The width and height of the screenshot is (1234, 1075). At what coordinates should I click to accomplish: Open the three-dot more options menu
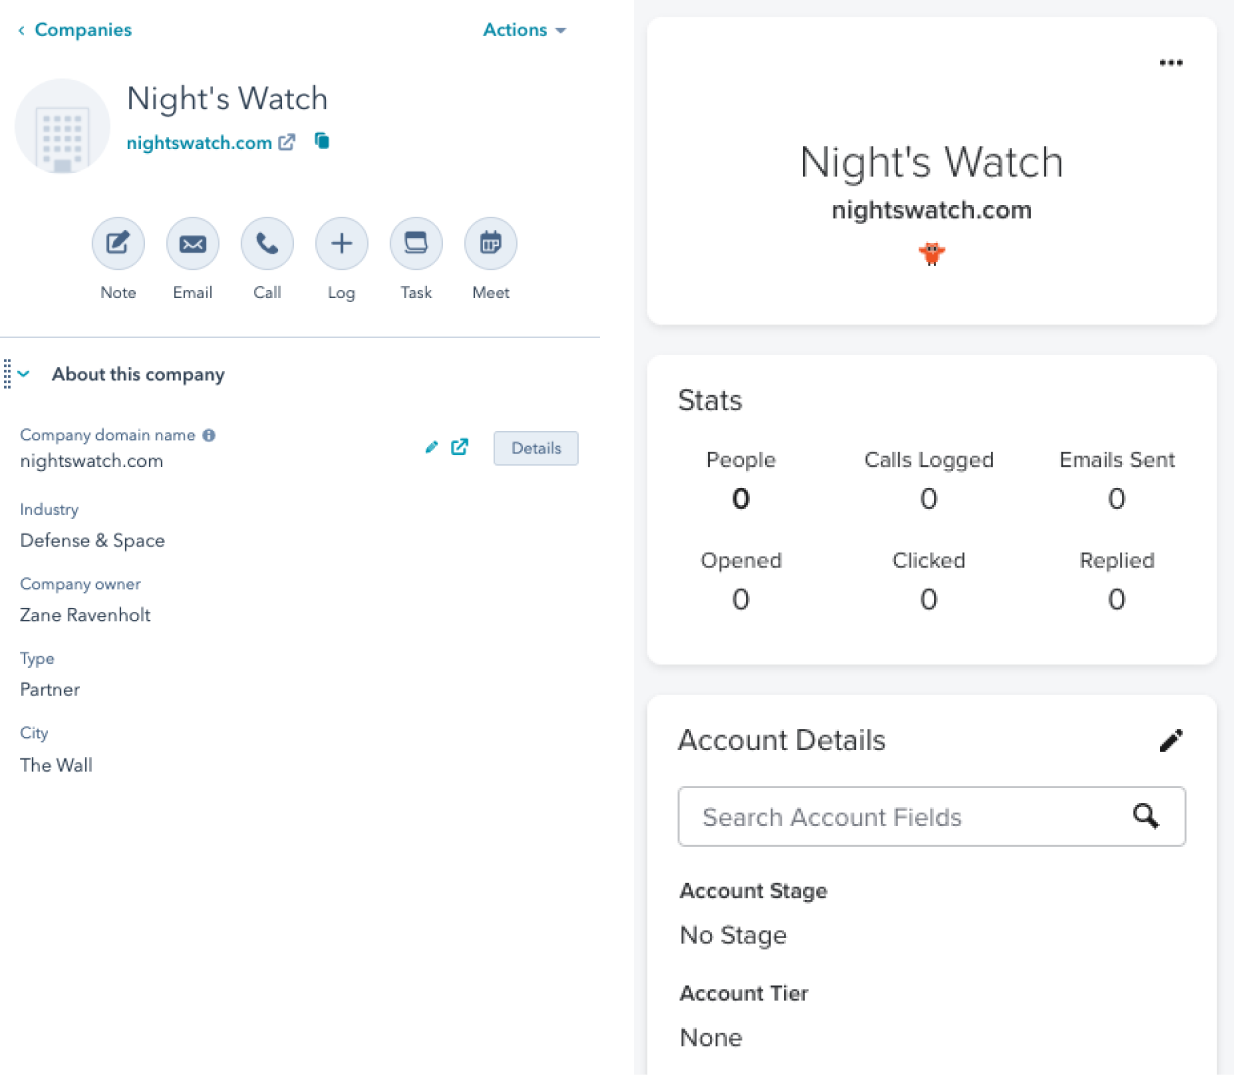point(1171,62)
